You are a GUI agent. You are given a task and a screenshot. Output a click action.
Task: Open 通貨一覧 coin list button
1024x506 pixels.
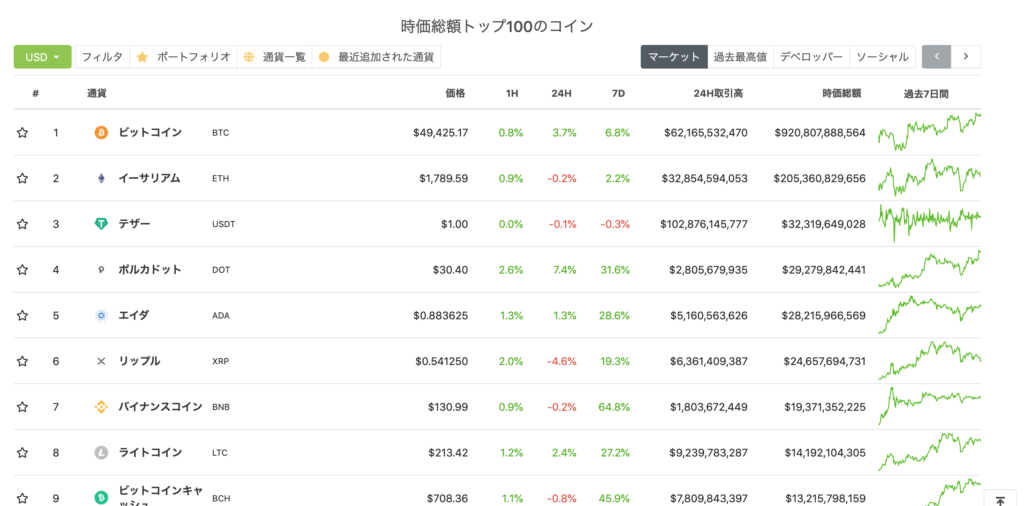(275, 57)
